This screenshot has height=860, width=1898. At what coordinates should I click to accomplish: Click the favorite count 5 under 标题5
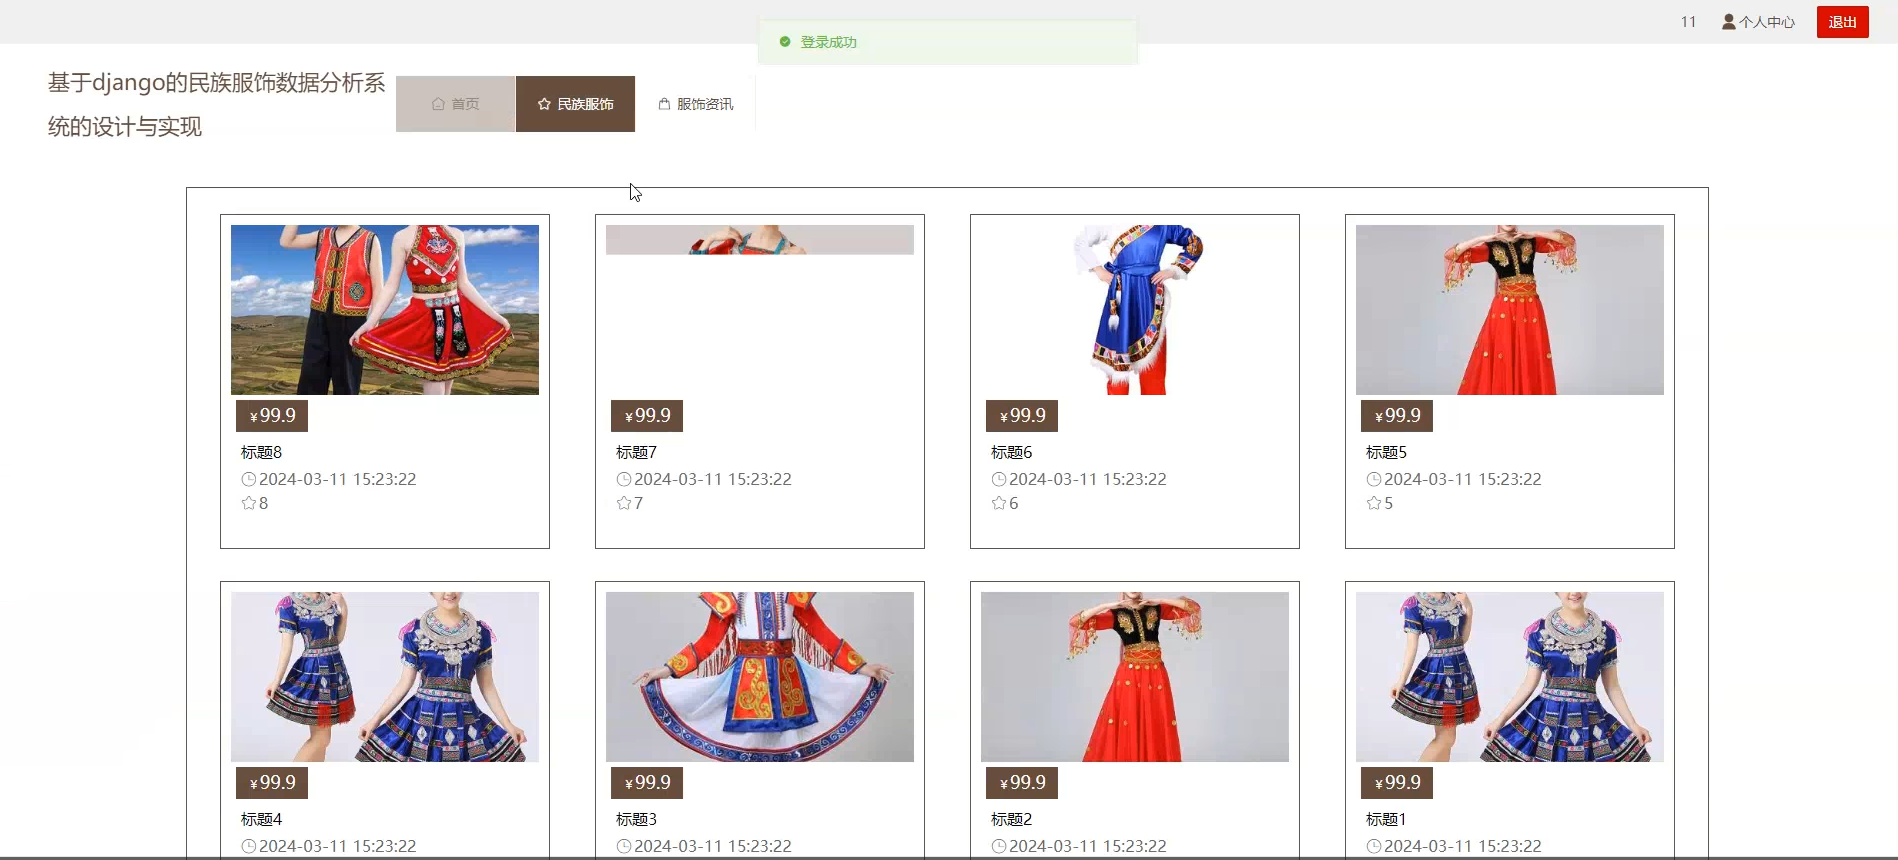1388,503
